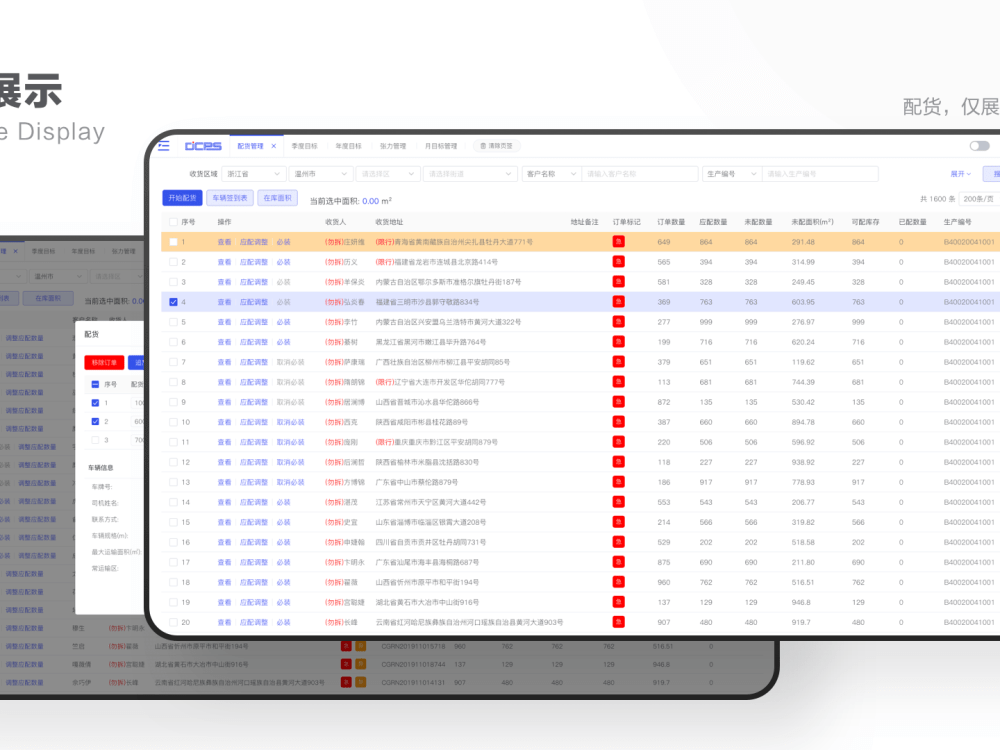Select 季度目标 tab in back window
The height and width of the screenshot is (750, 1000).
coord(43,251)
